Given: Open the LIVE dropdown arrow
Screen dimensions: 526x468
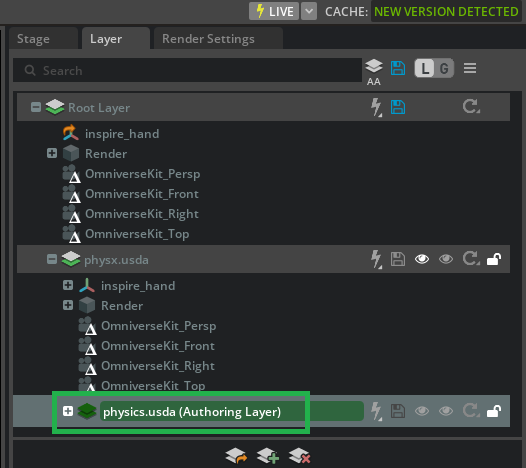Looking at the screenshot, I should (x=309, y=11).
